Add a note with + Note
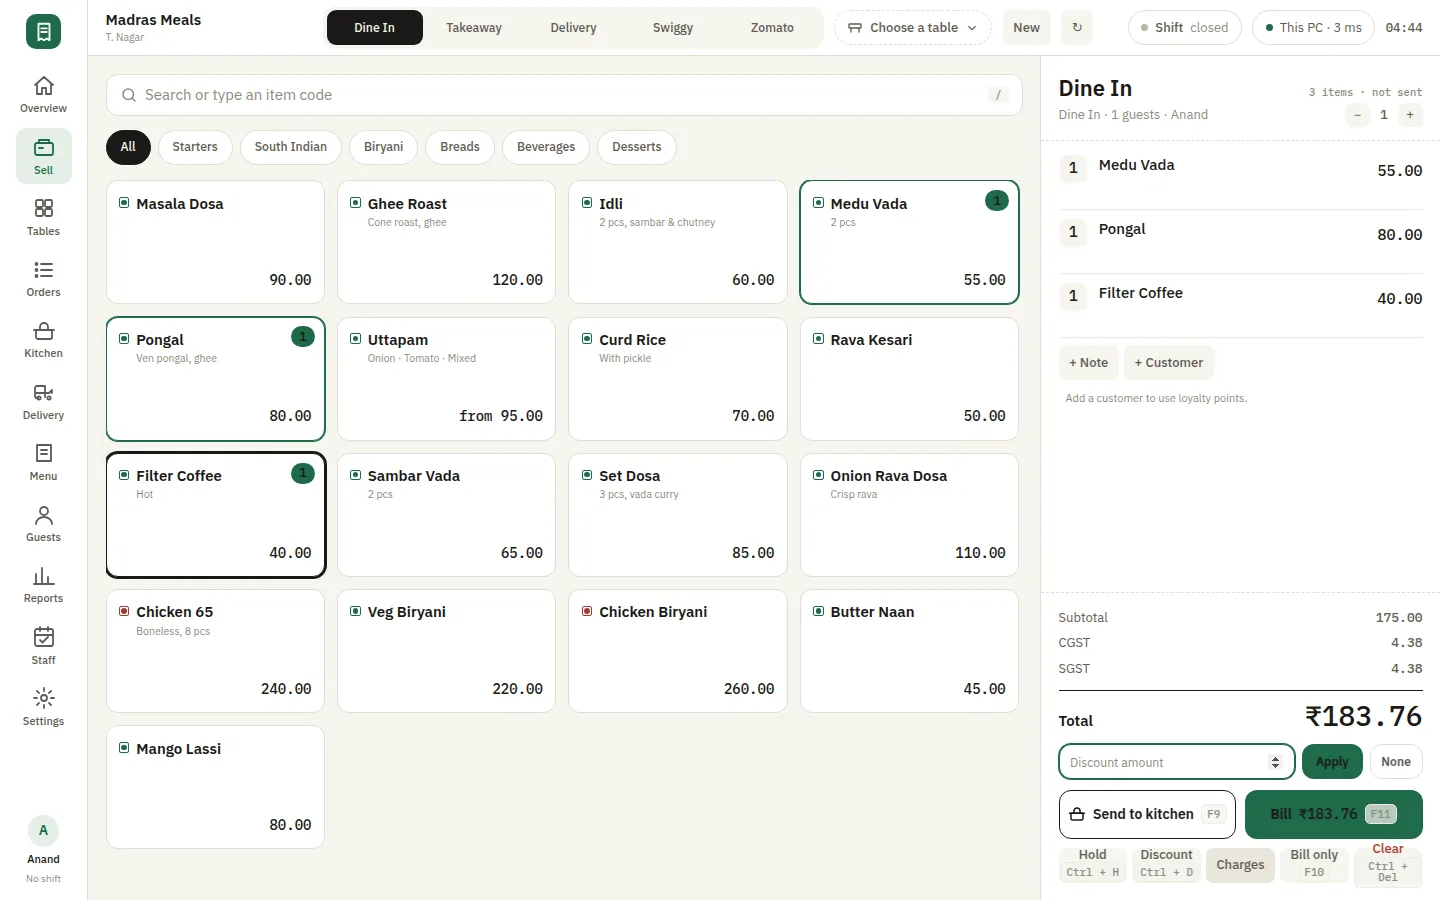 (1088, 363)
